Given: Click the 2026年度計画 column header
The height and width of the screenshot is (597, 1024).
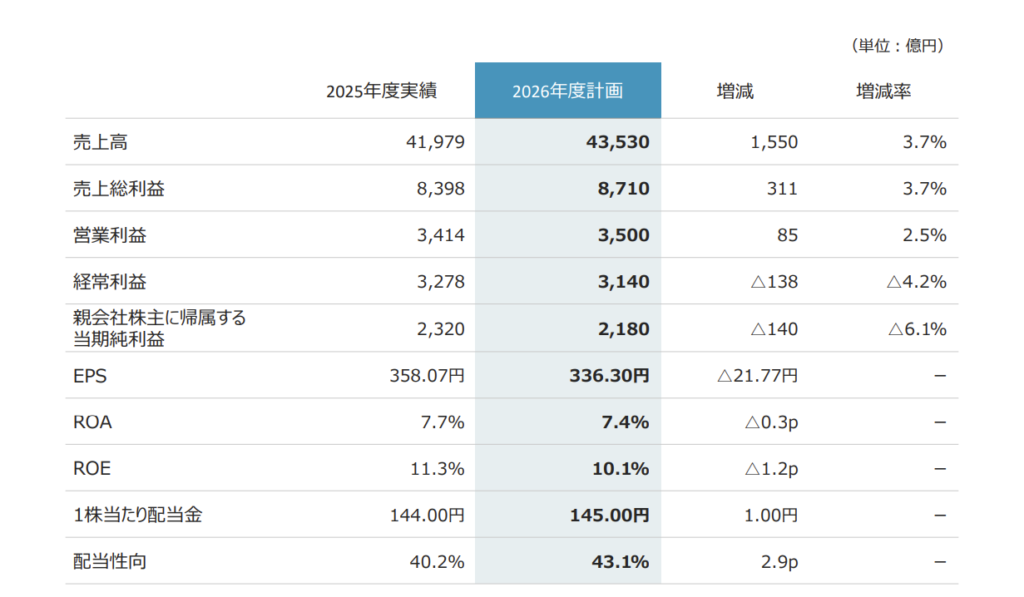Looking at the screenshot, I should (x=567, y=91).
